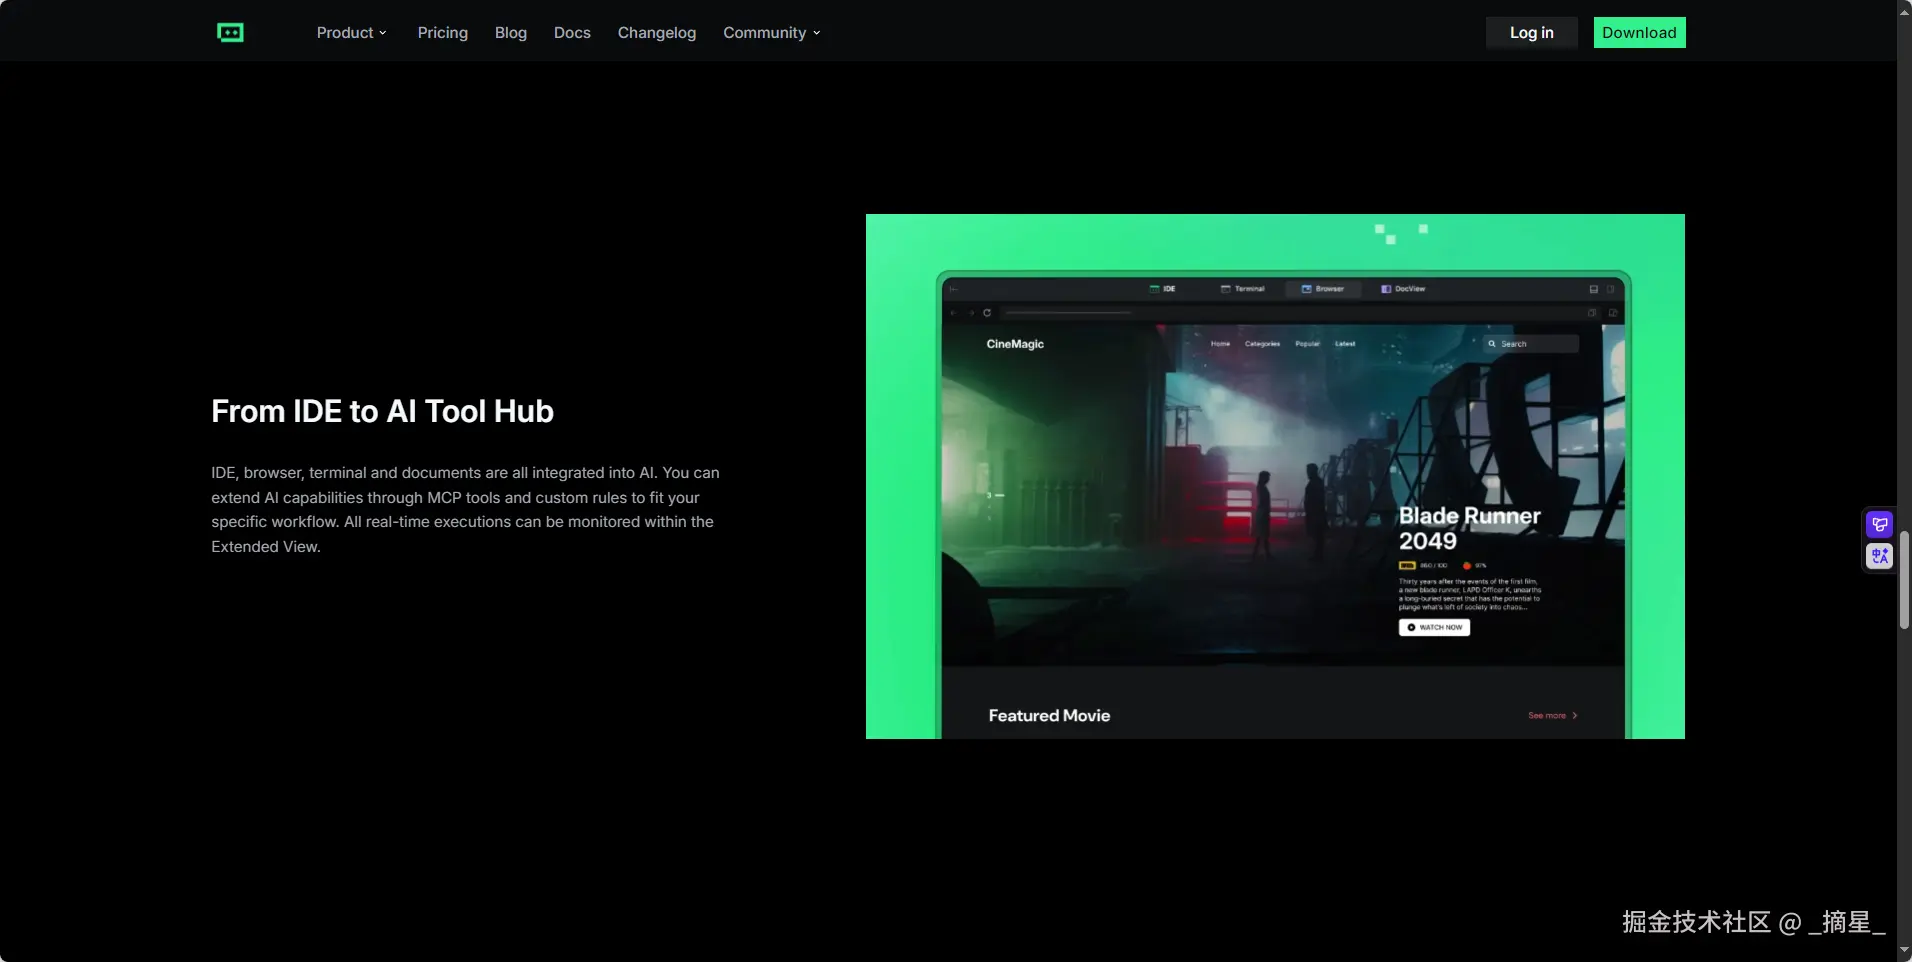Click the Popular link in CineMagic preview
This screenshot has width=1912, height=962.
(1308, 344)
